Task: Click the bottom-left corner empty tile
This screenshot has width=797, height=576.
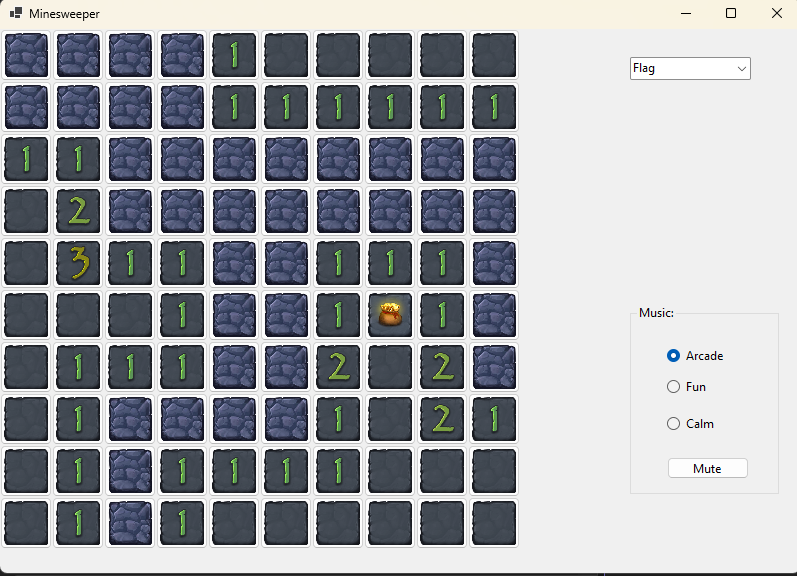Action: point(26,523)
